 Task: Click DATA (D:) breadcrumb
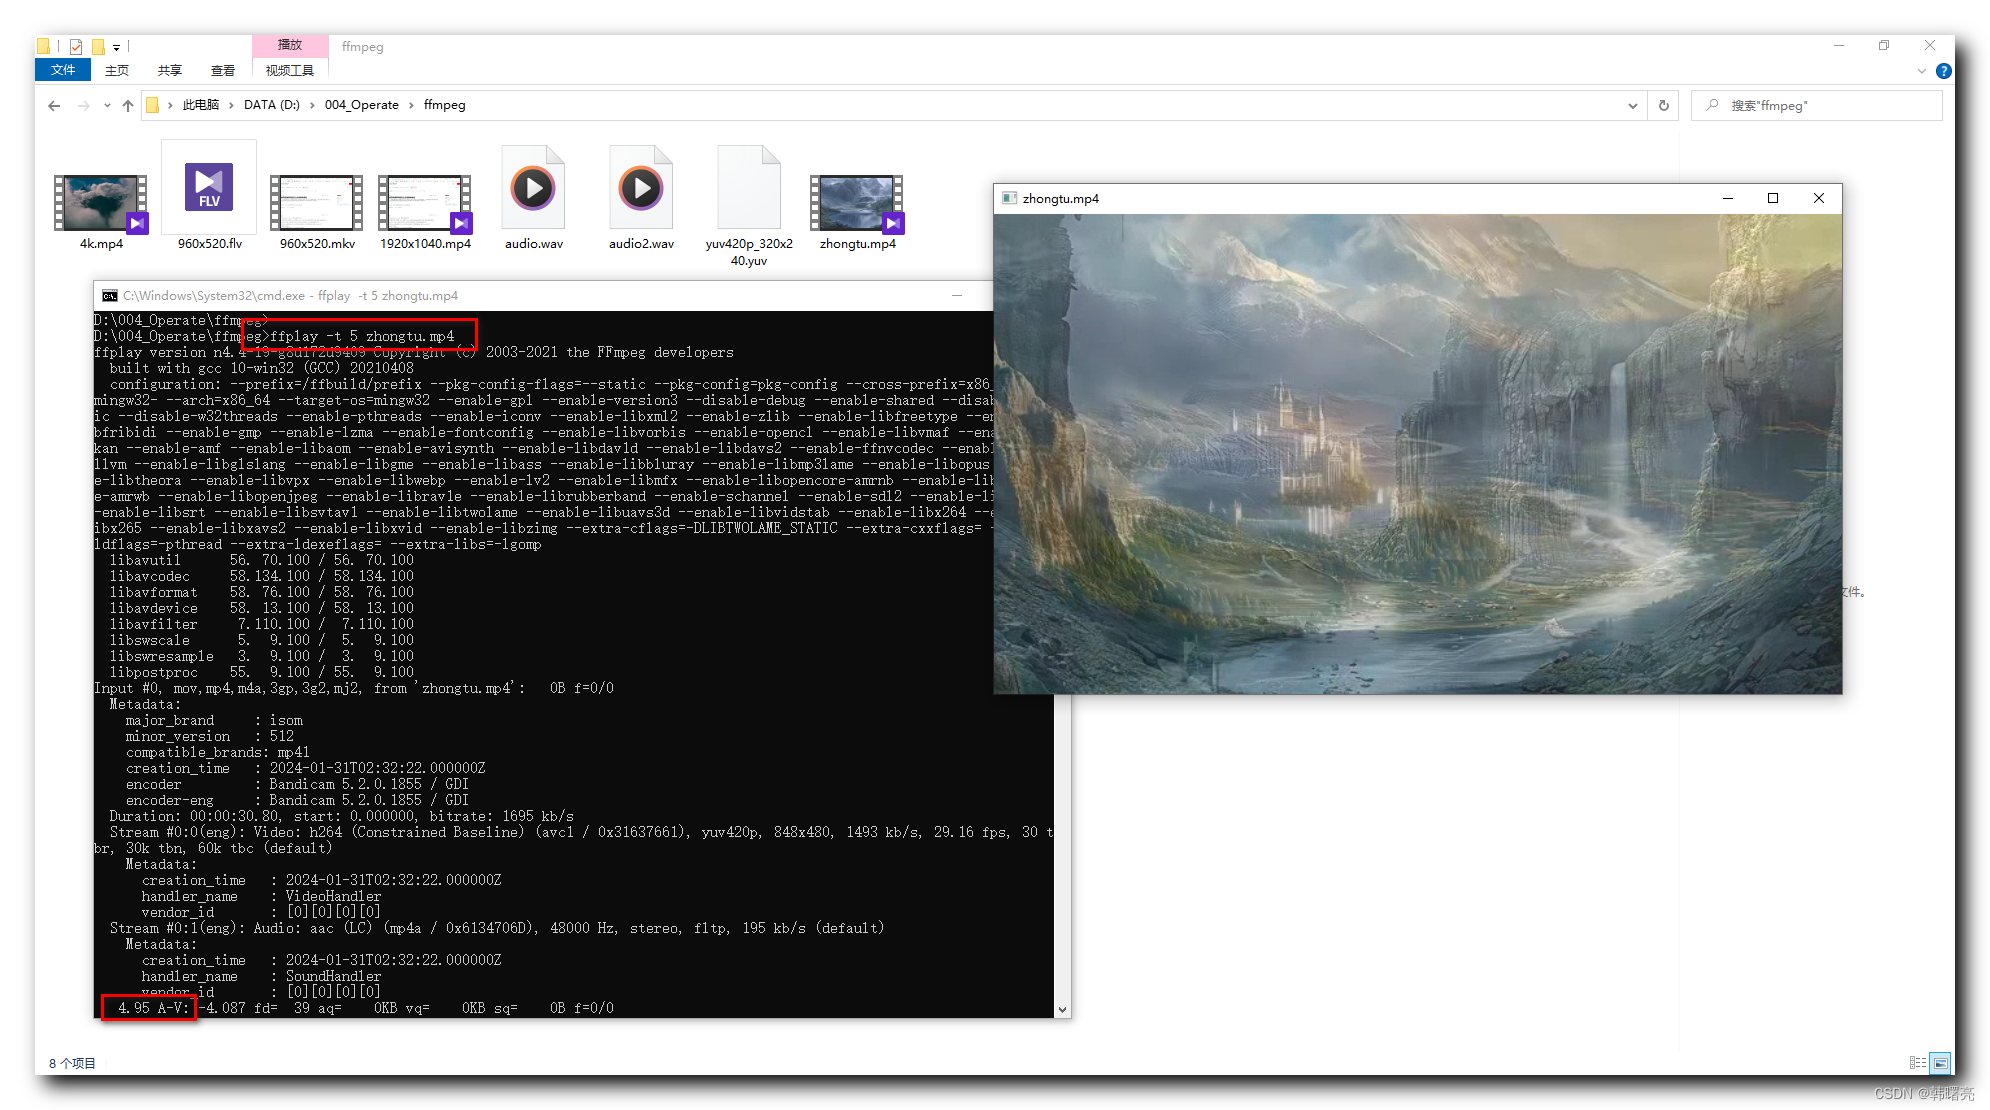(x=271, y=105)
